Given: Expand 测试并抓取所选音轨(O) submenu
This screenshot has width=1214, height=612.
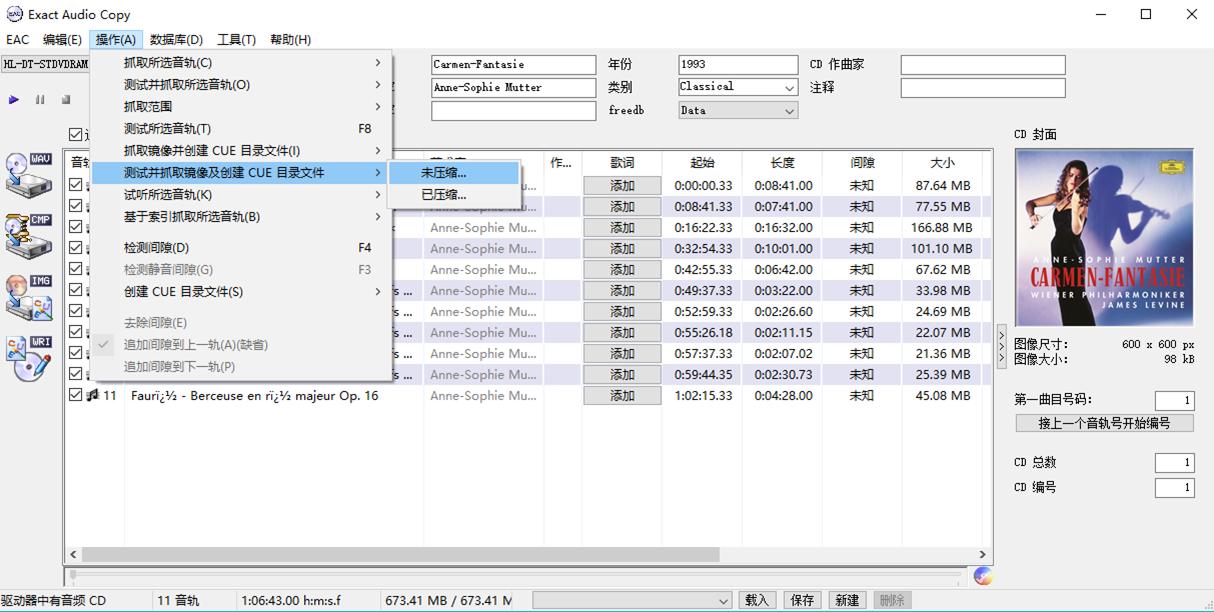Looking at the screenshot, I should point(242,84).
